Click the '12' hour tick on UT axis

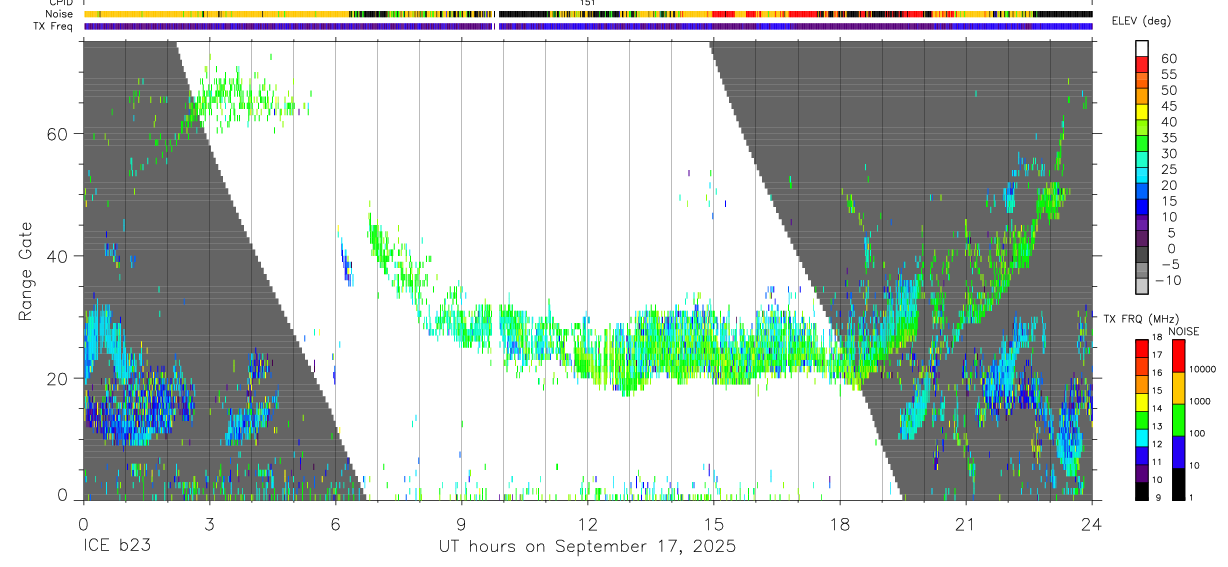pos(587,525)
